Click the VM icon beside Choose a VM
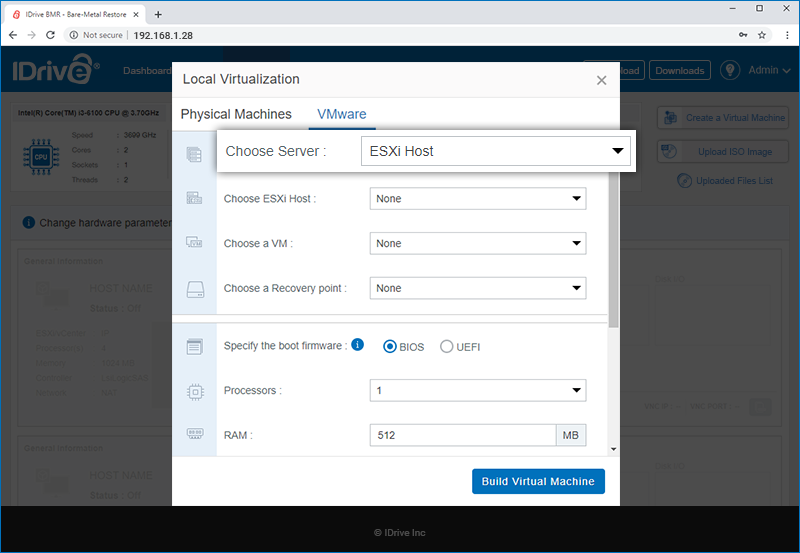 point(194,242)
